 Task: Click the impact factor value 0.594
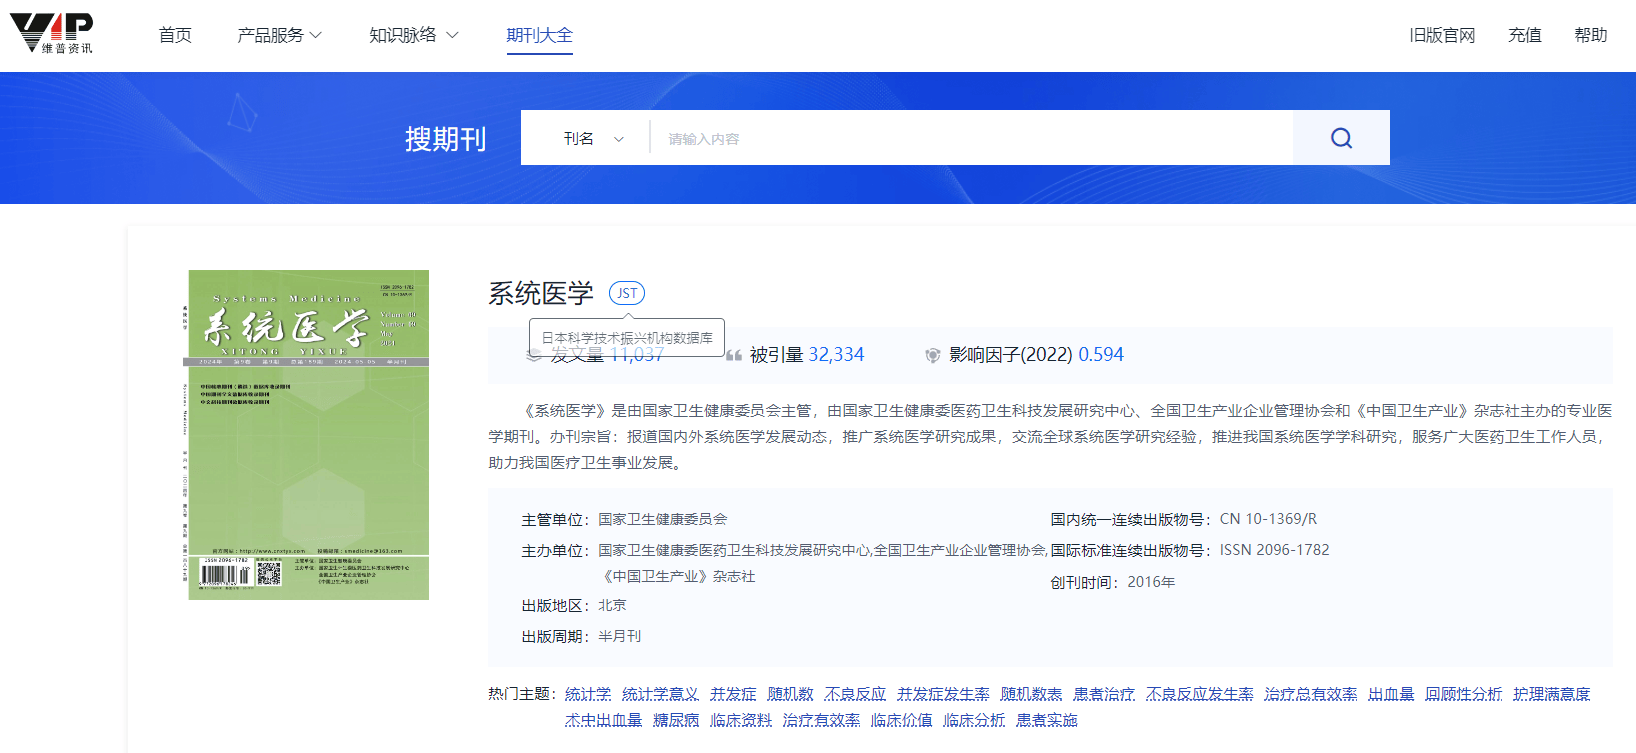coord(1101,355)
